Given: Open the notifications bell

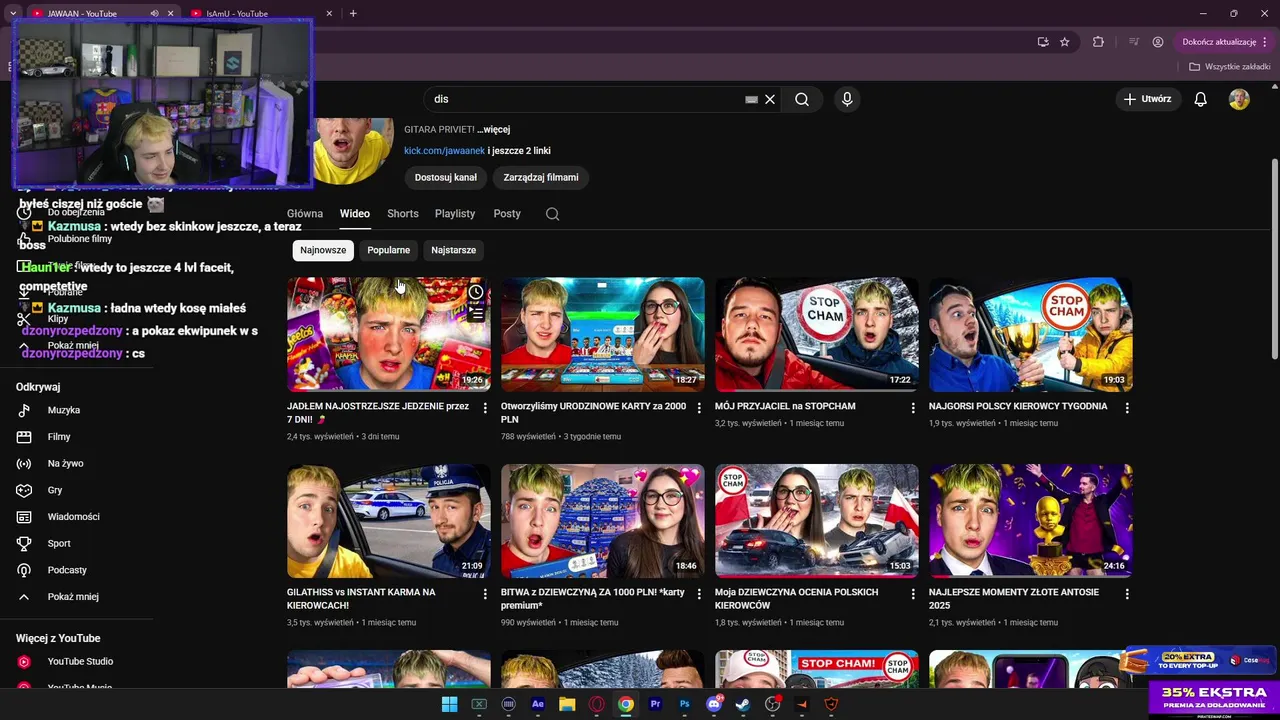Looking at the screenshot, I should [x=1201, y=99].
